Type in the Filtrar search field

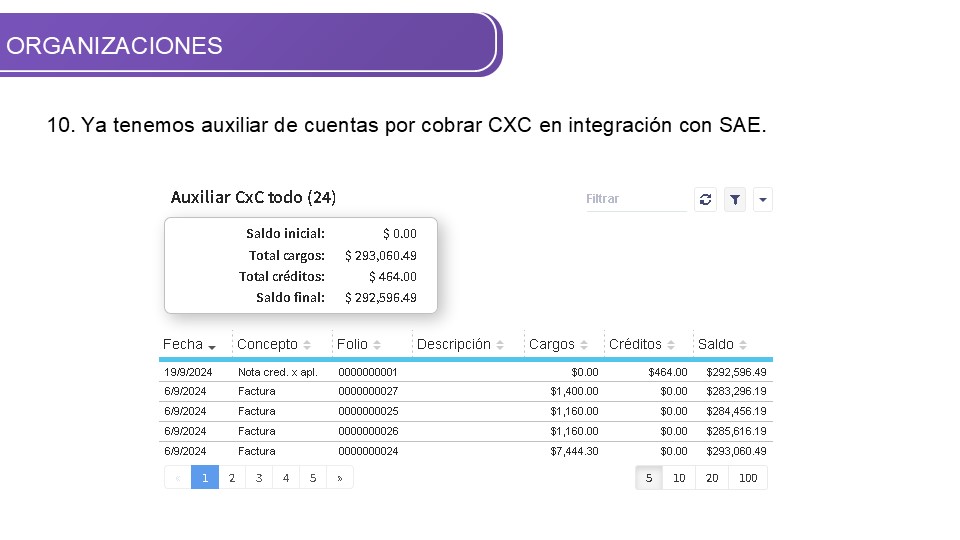coord(634,199)
